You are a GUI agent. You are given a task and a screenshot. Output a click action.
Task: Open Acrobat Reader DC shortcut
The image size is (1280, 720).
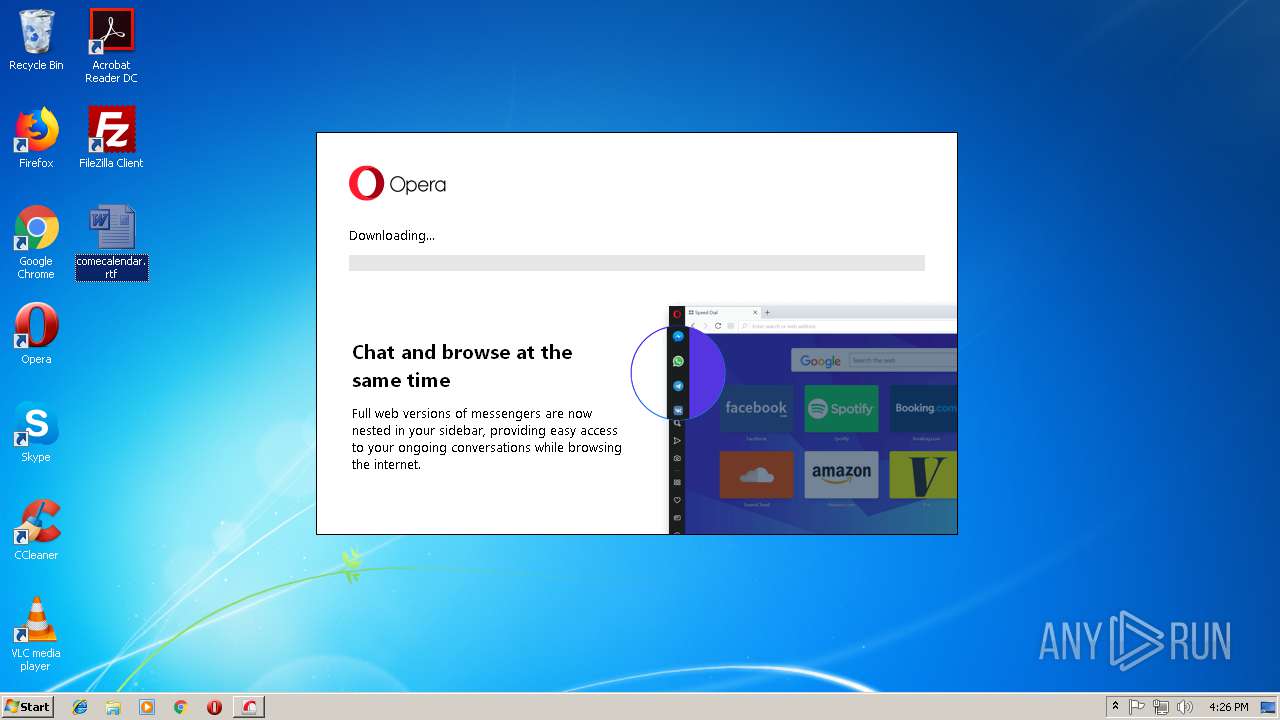(111, 46)
